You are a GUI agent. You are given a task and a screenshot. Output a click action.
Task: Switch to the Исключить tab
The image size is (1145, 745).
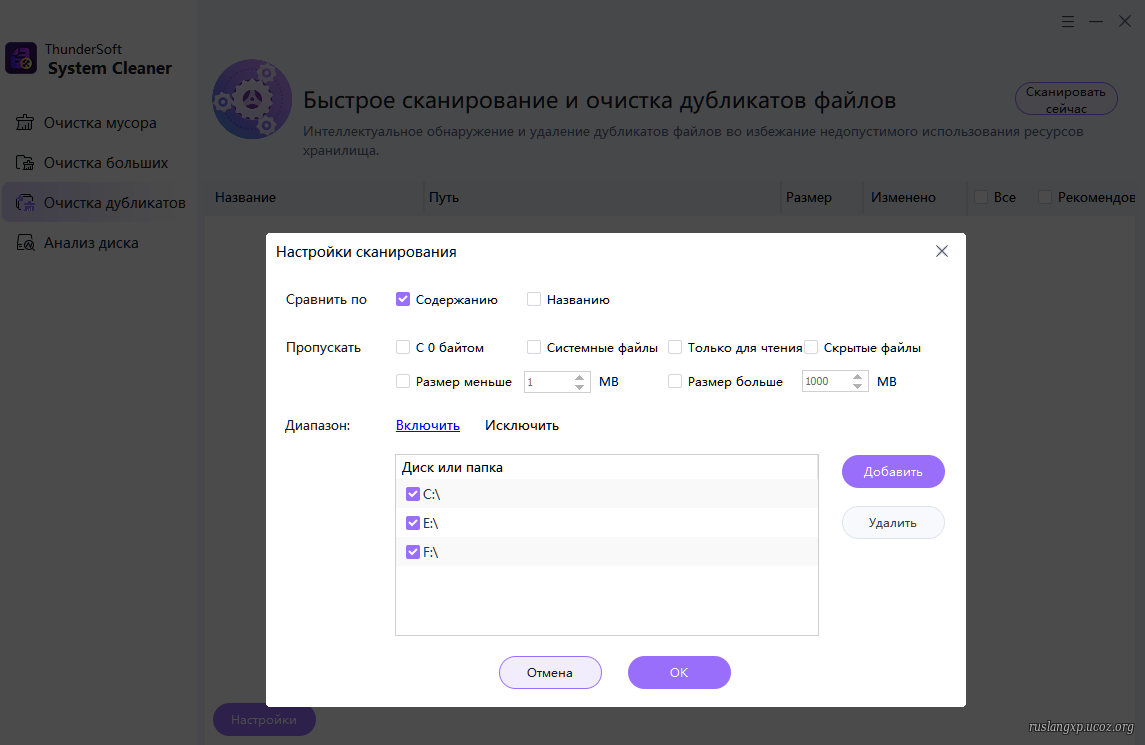[521, 425]
